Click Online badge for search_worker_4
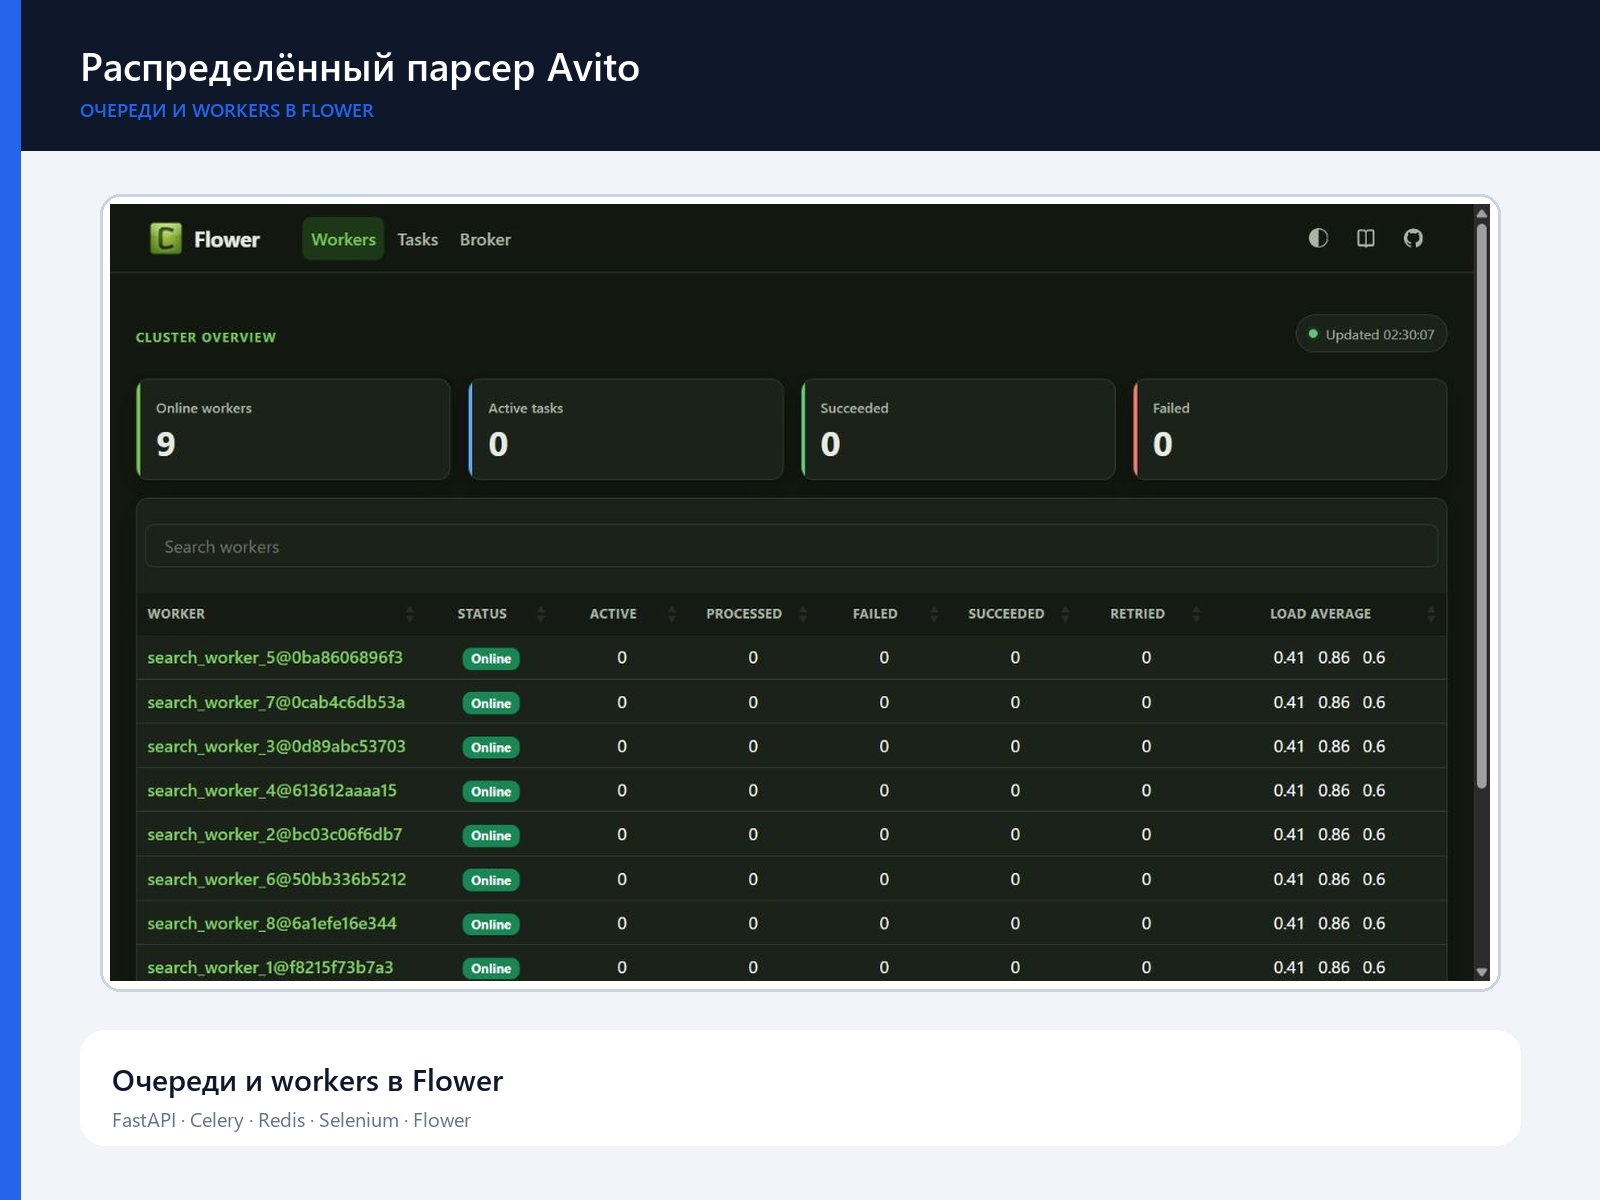This screenshot has width=1600, height=1200. [x=491, y=792]
